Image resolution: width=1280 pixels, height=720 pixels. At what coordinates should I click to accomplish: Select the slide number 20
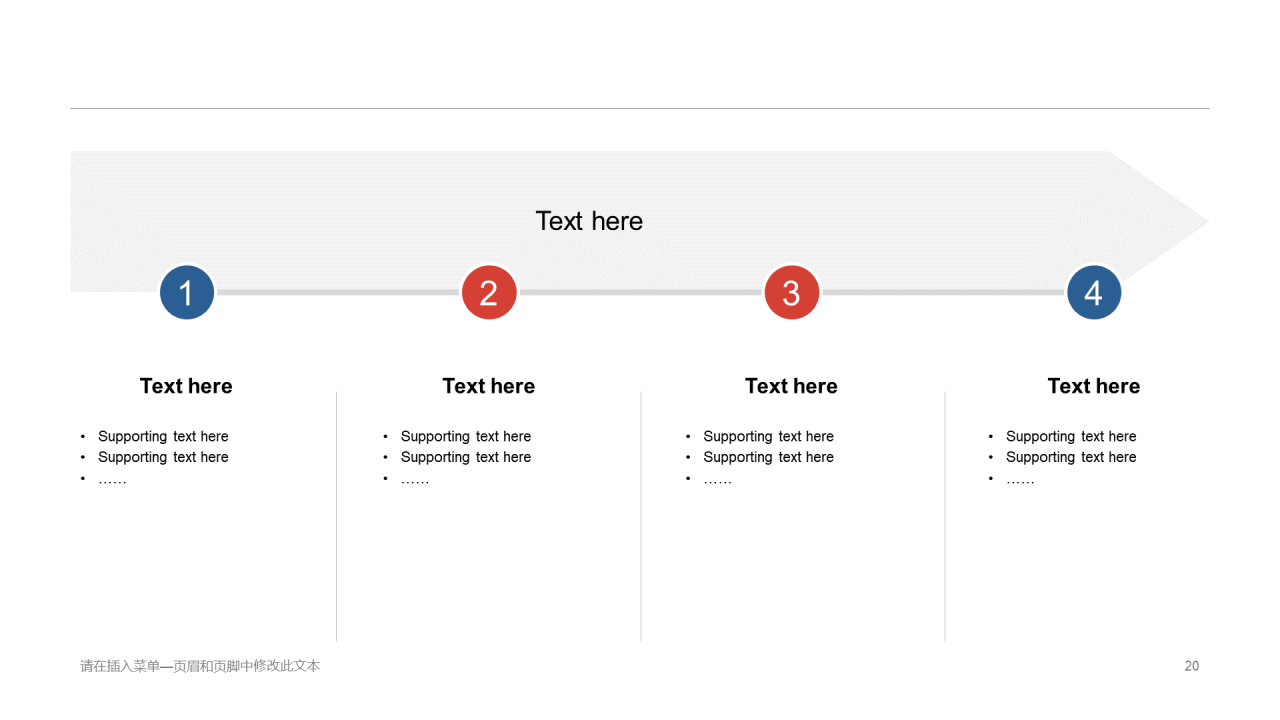pyautogui.click(x=1192, y=666)
